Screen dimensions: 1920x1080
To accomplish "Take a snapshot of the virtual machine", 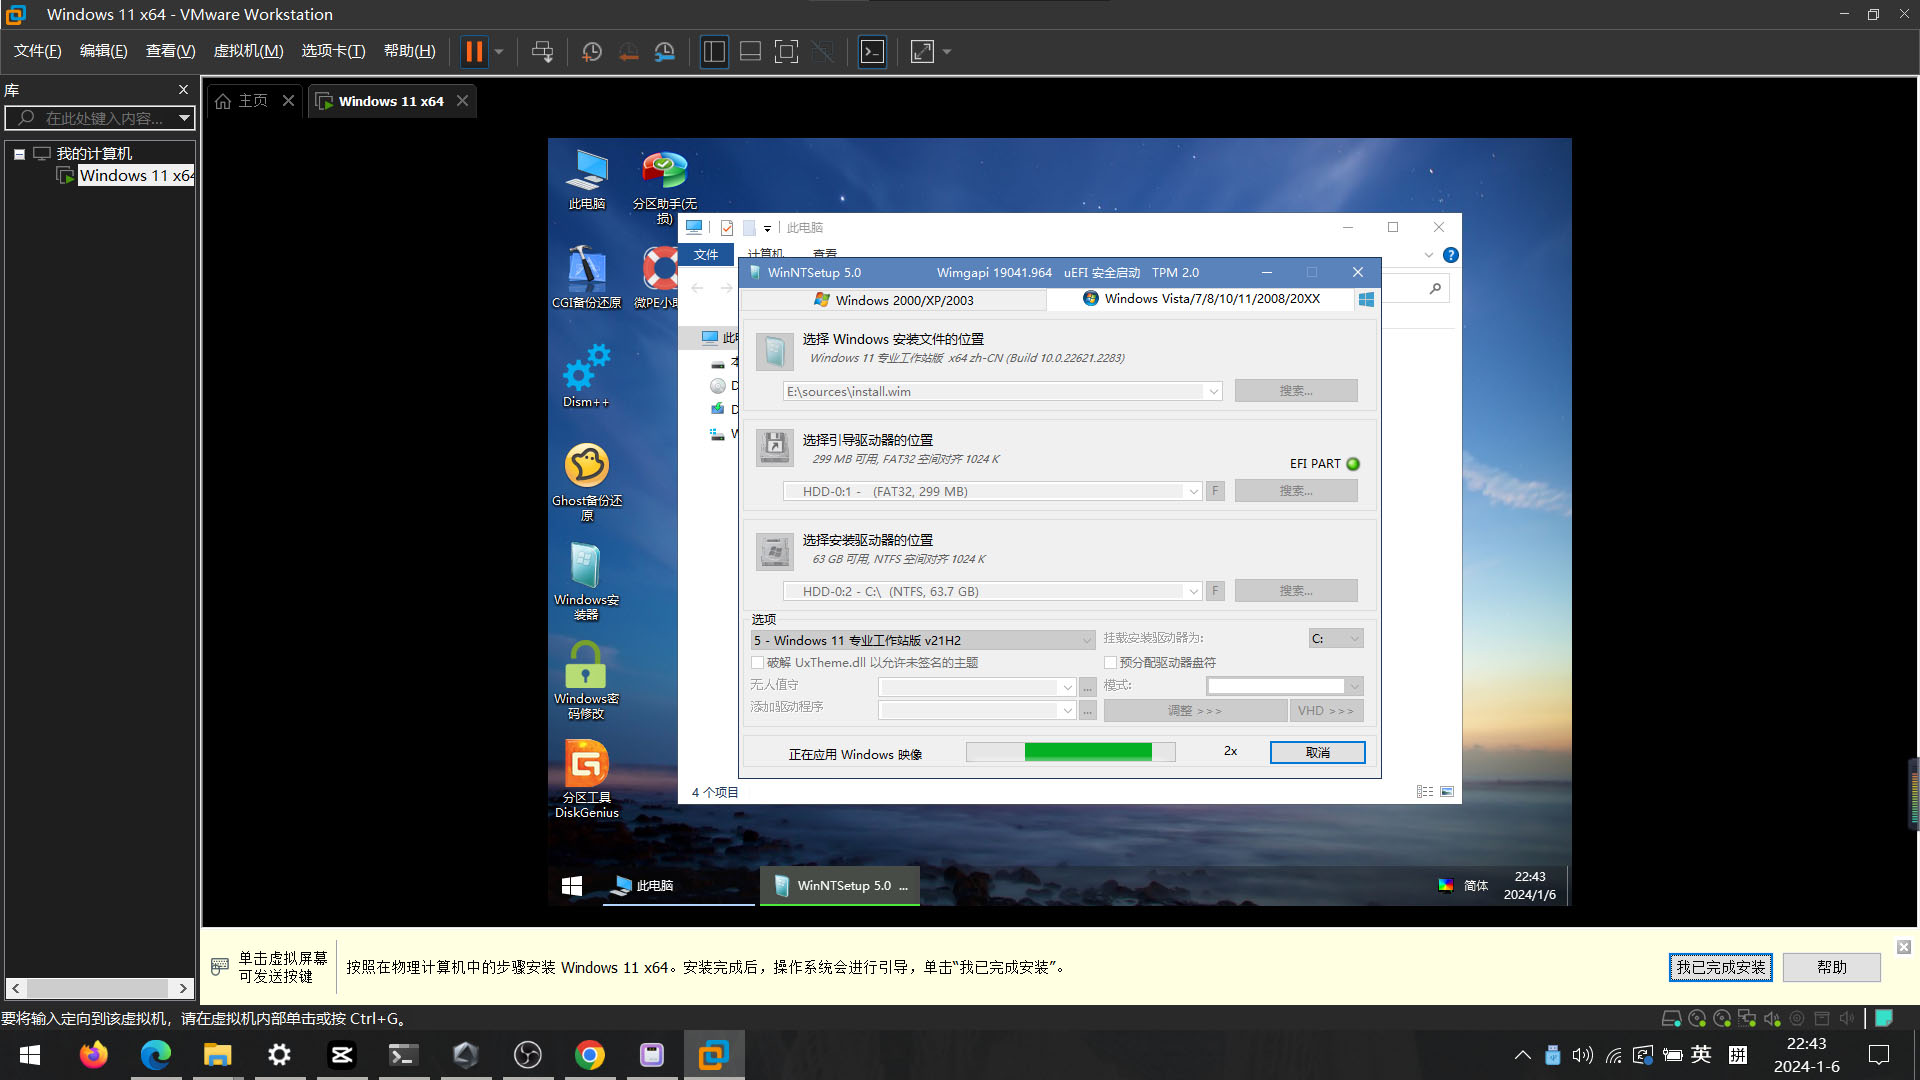I will [592, 51].
